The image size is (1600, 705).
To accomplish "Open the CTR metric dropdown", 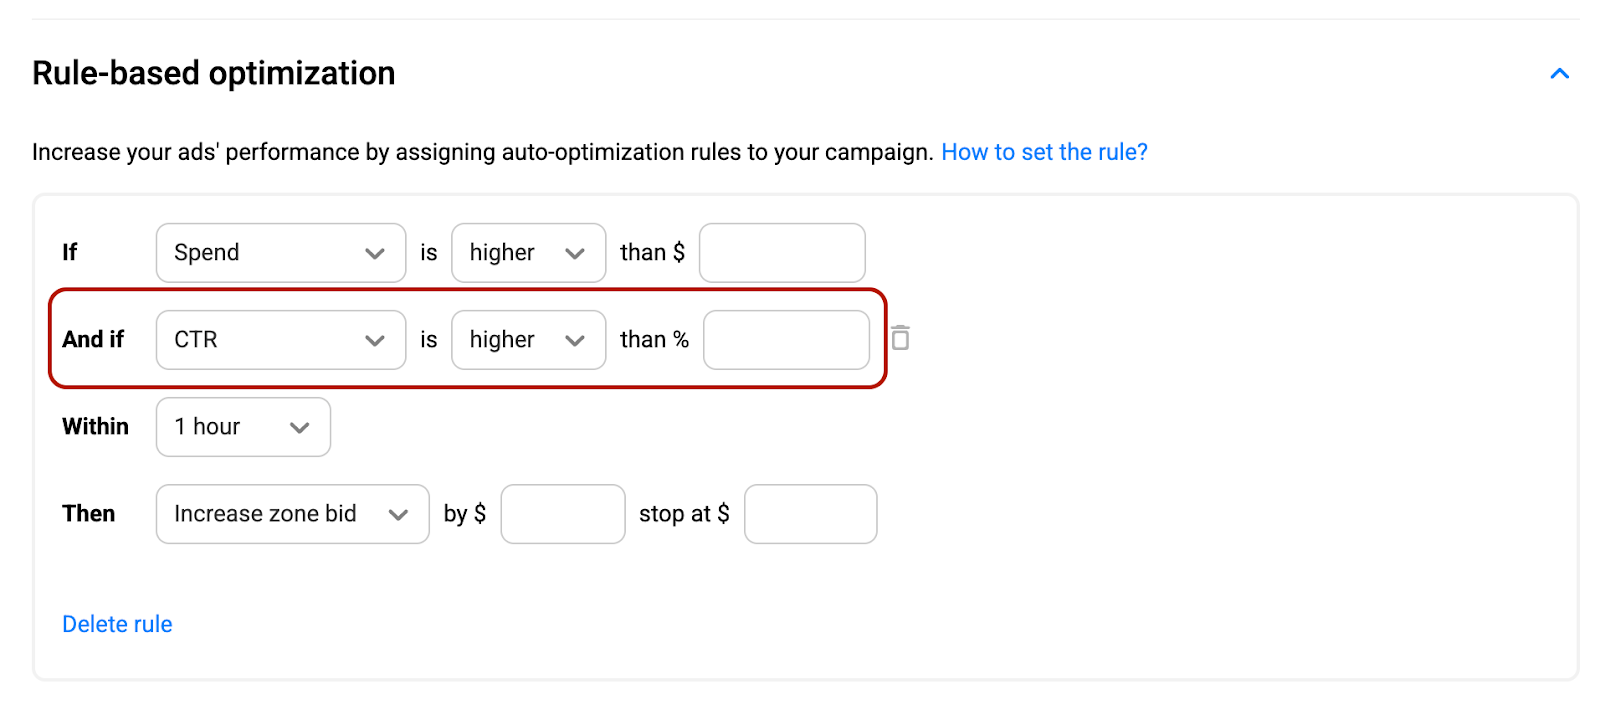I will tap(280, 340).
